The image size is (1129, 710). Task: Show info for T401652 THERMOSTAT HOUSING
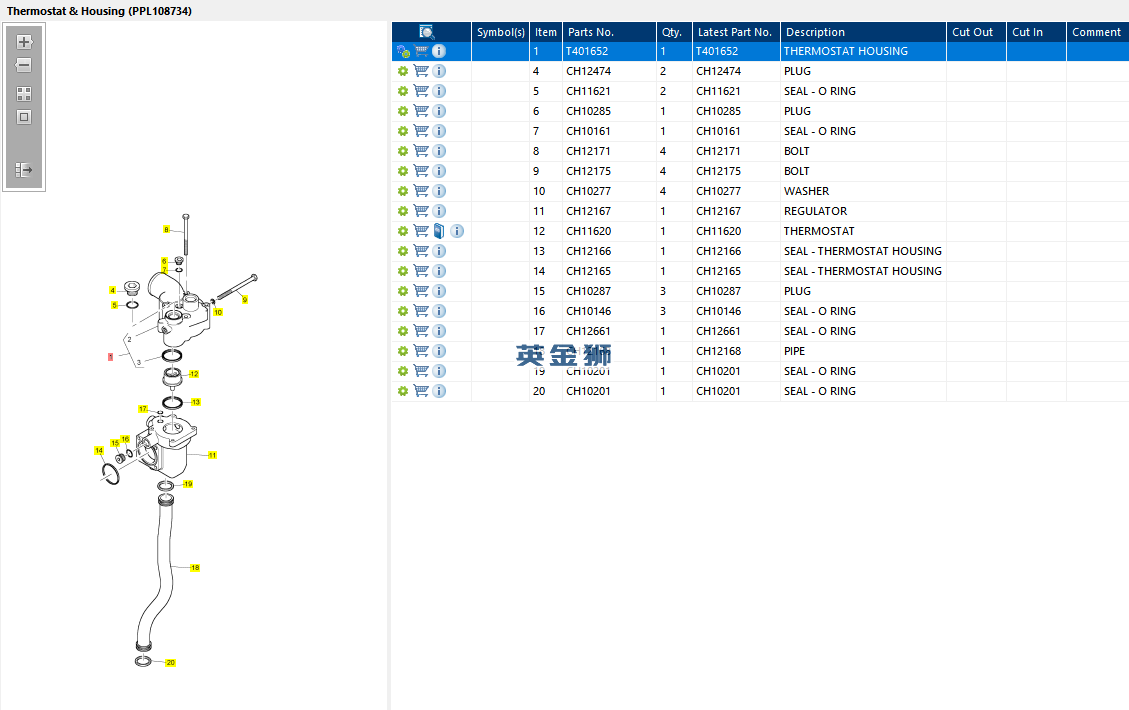tap(439, 51)
